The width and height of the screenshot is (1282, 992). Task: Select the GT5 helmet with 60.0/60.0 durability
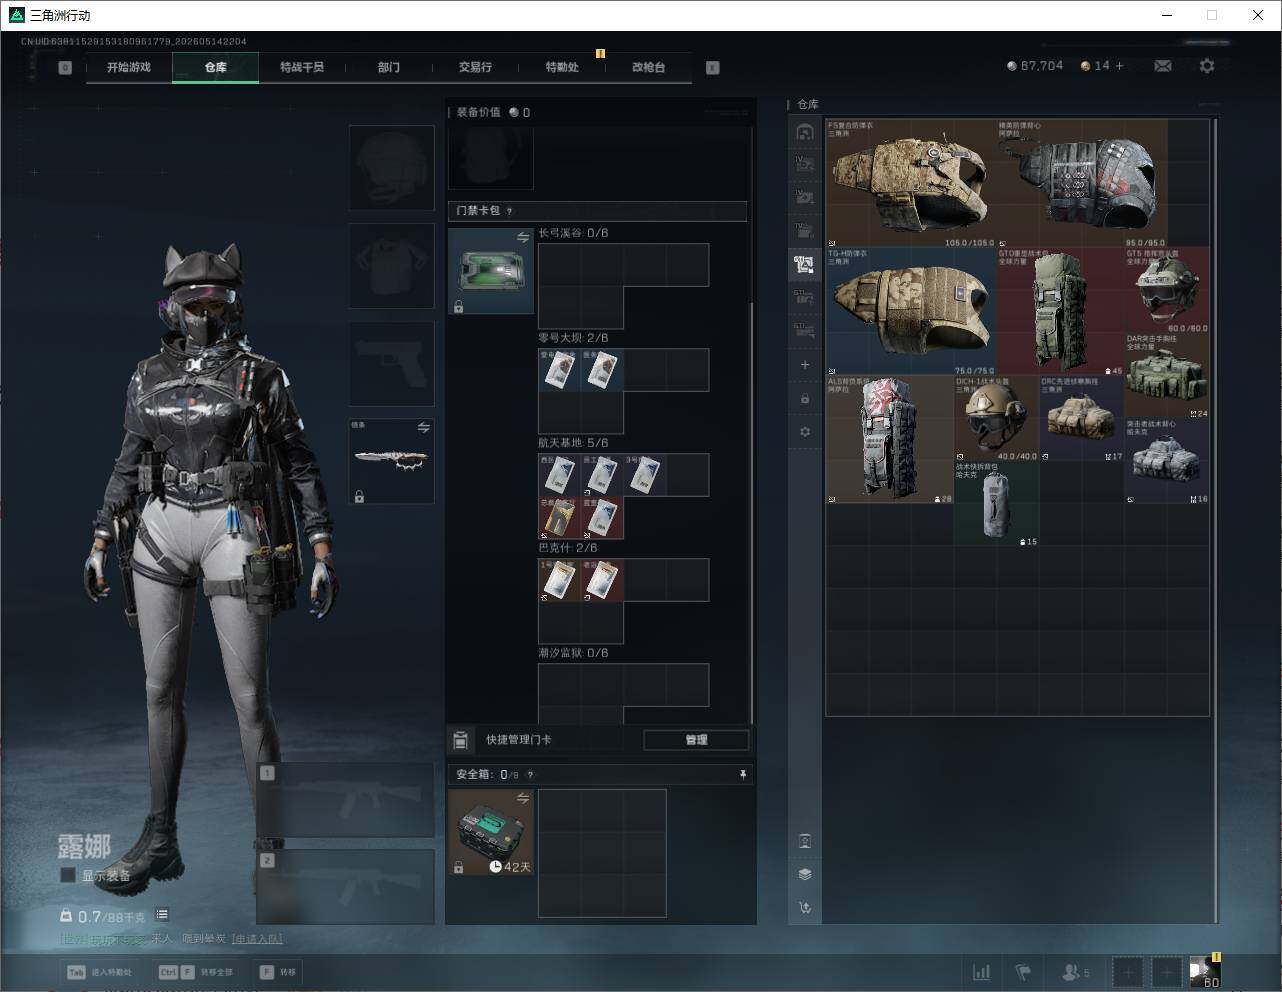[1167, 291]
